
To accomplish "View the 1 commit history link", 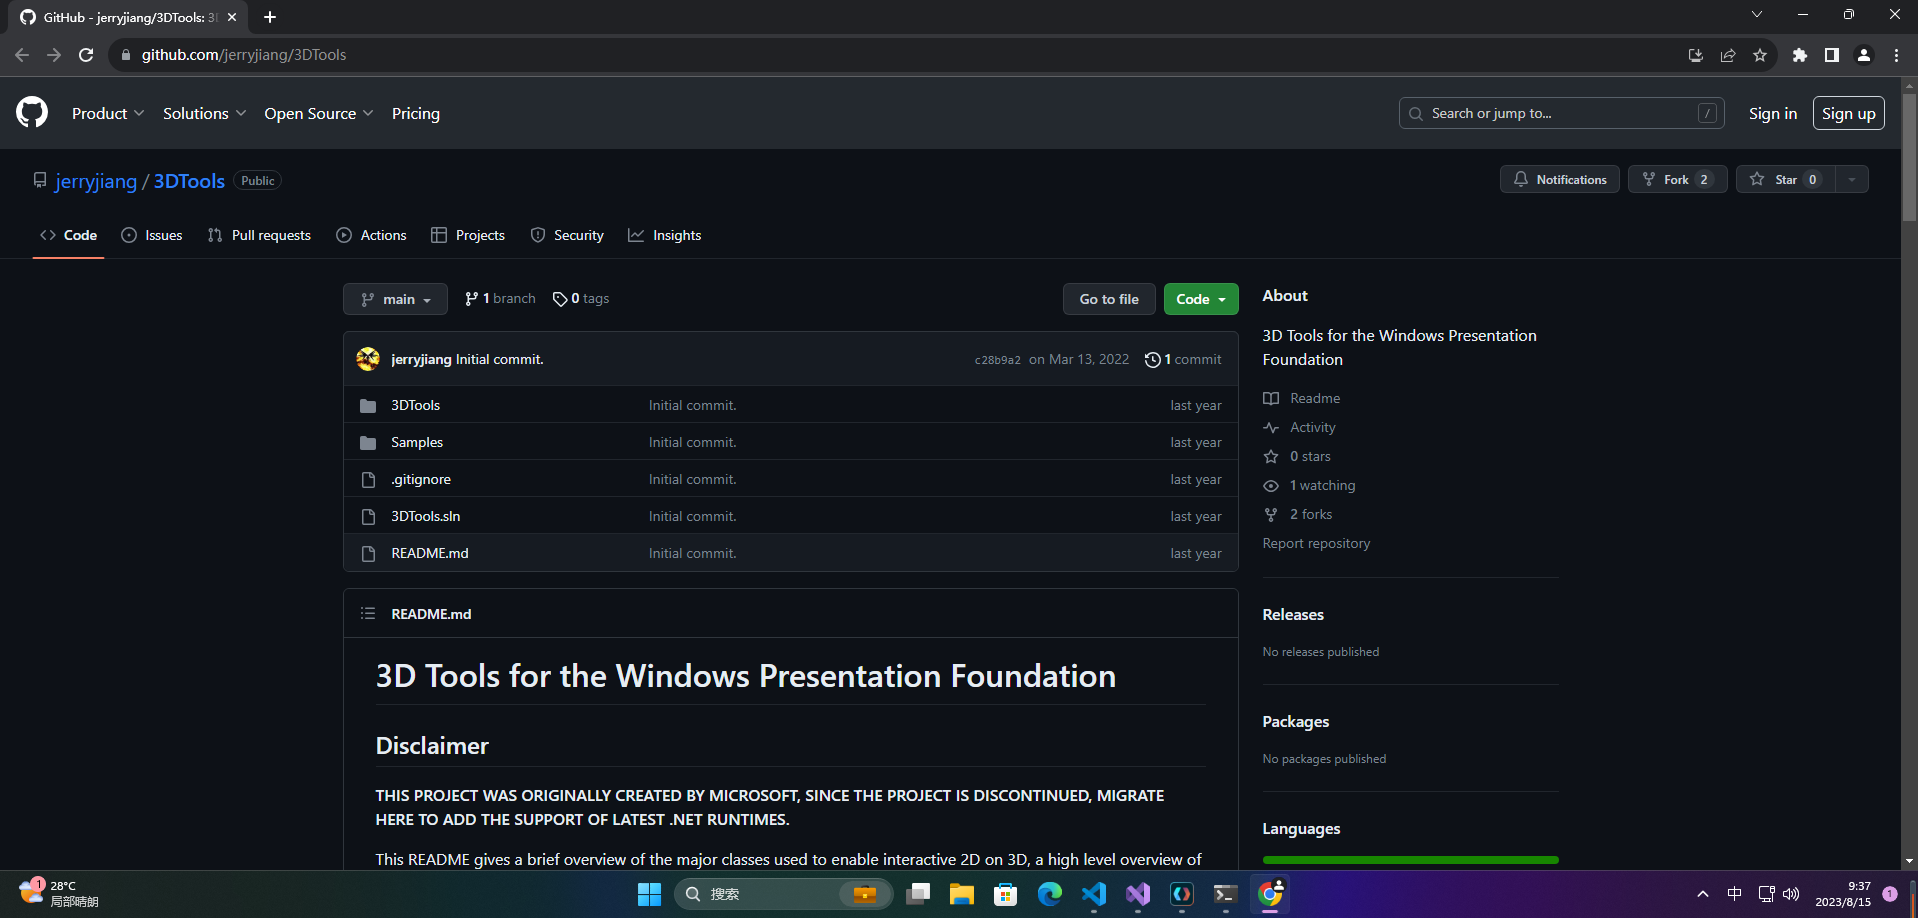I will point(1183,359).
